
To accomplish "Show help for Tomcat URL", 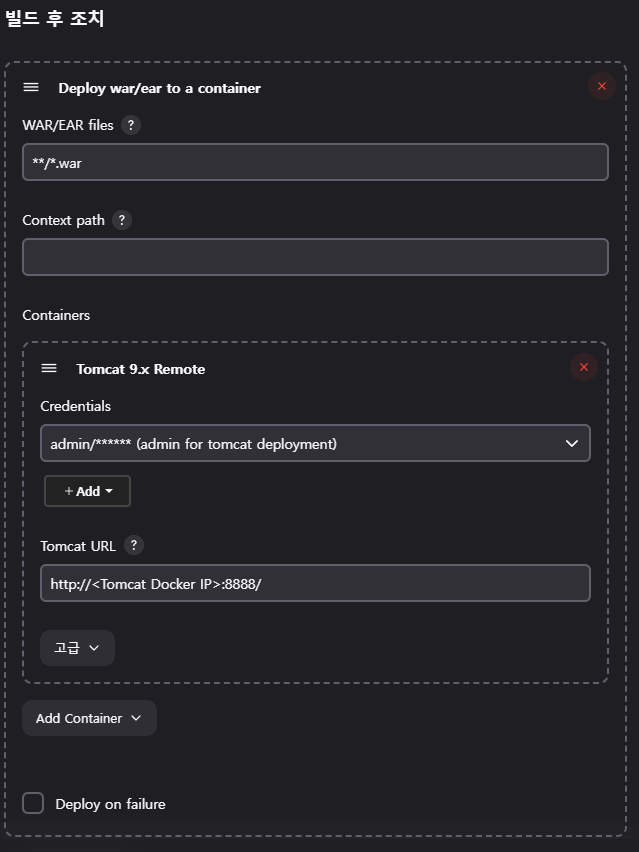I will pos(134,545).
